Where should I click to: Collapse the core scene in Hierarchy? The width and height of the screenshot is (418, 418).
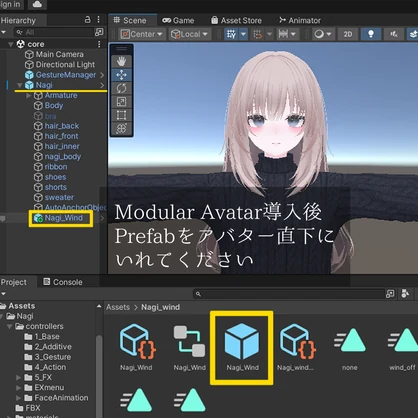(11, 44)
